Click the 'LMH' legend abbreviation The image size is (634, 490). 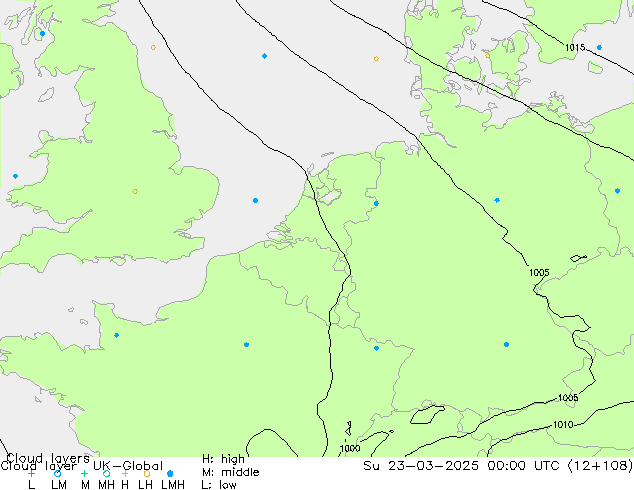[x=173, y=484]
